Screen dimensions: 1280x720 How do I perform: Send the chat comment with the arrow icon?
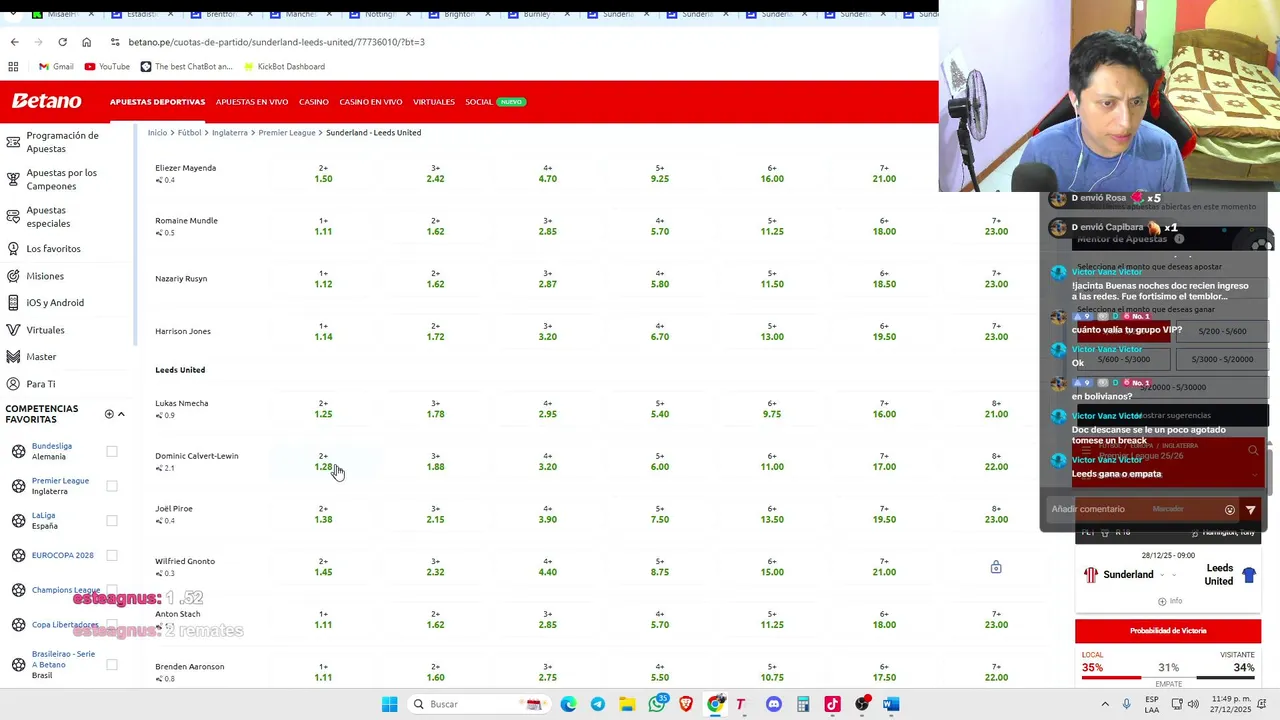(x=1250, y=510)
